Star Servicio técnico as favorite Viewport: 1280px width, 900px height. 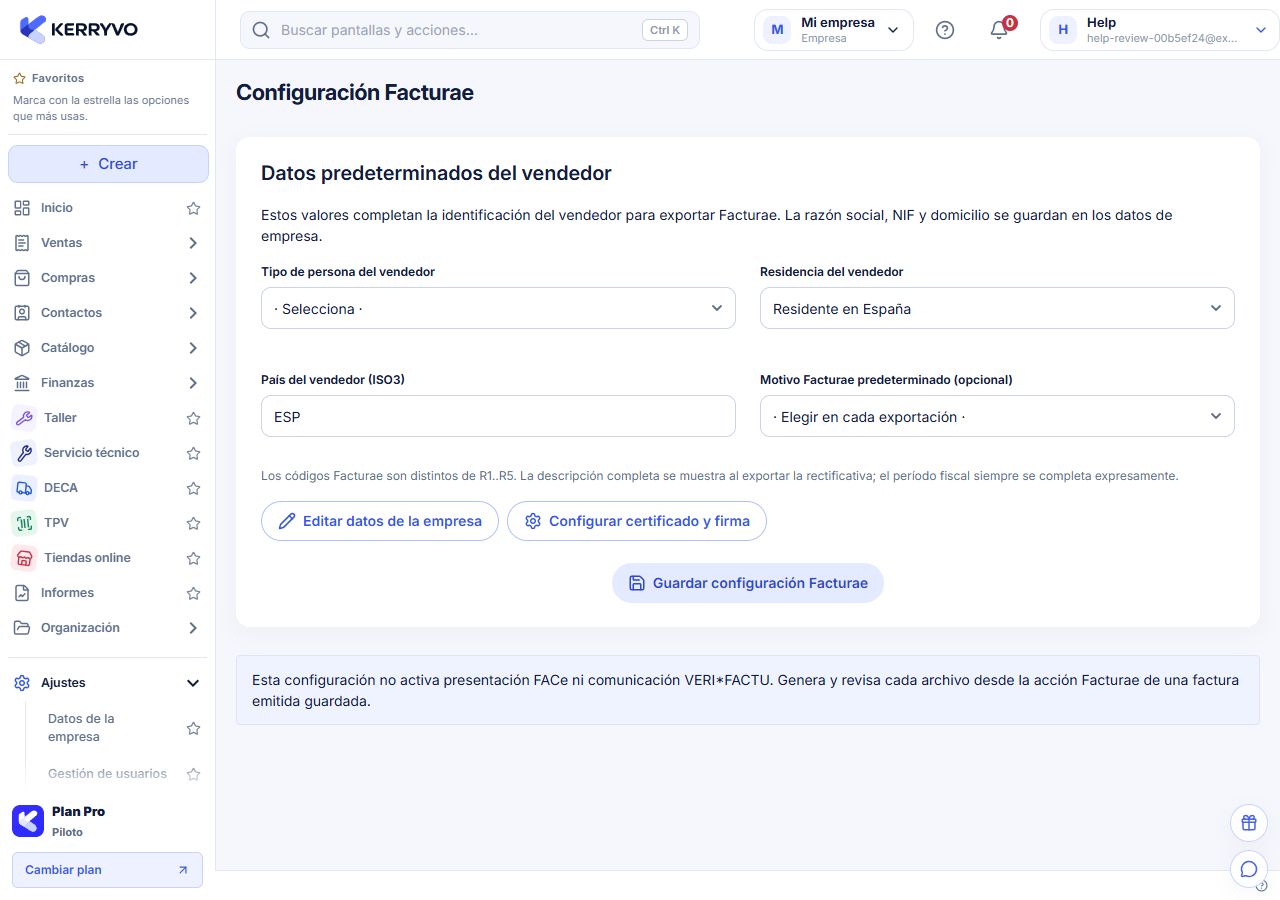194,453
